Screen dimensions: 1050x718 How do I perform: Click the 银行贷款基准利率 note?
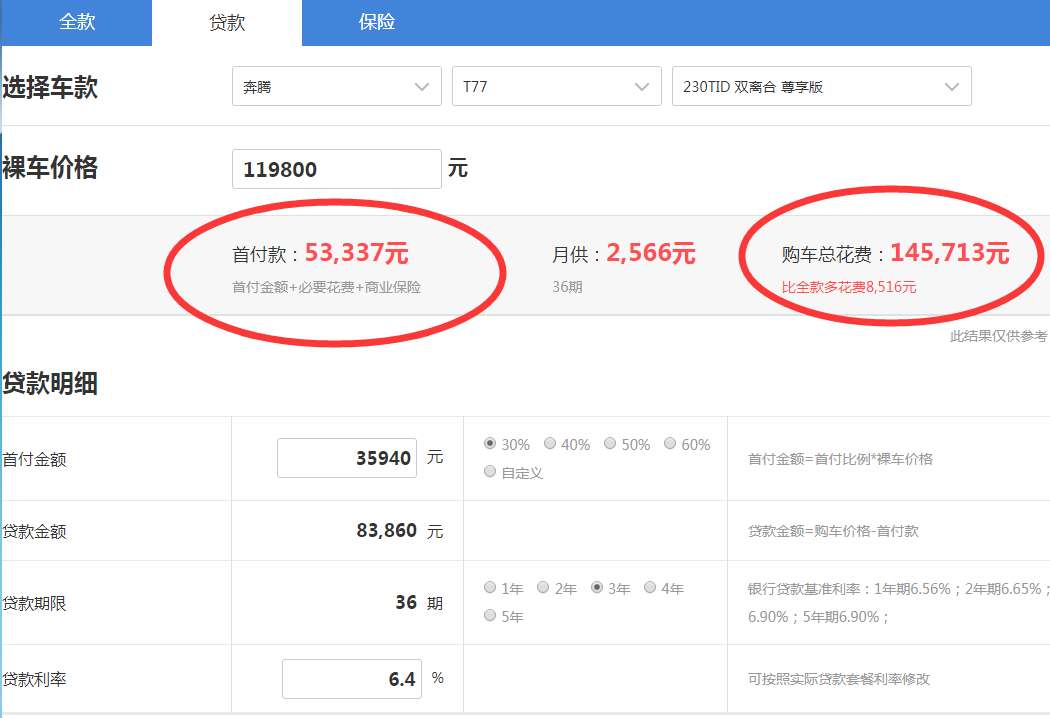click(897, 603)
